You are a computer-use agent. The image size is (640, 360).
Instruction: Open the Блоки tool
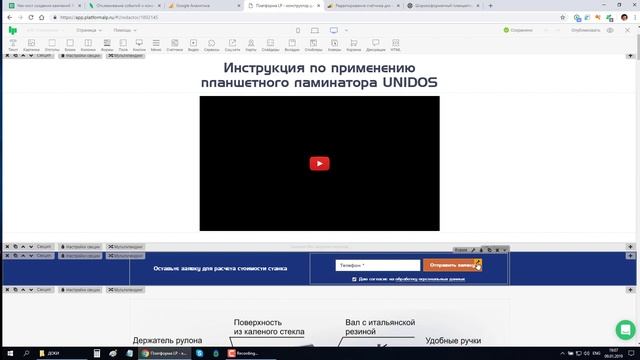(70, 45)
